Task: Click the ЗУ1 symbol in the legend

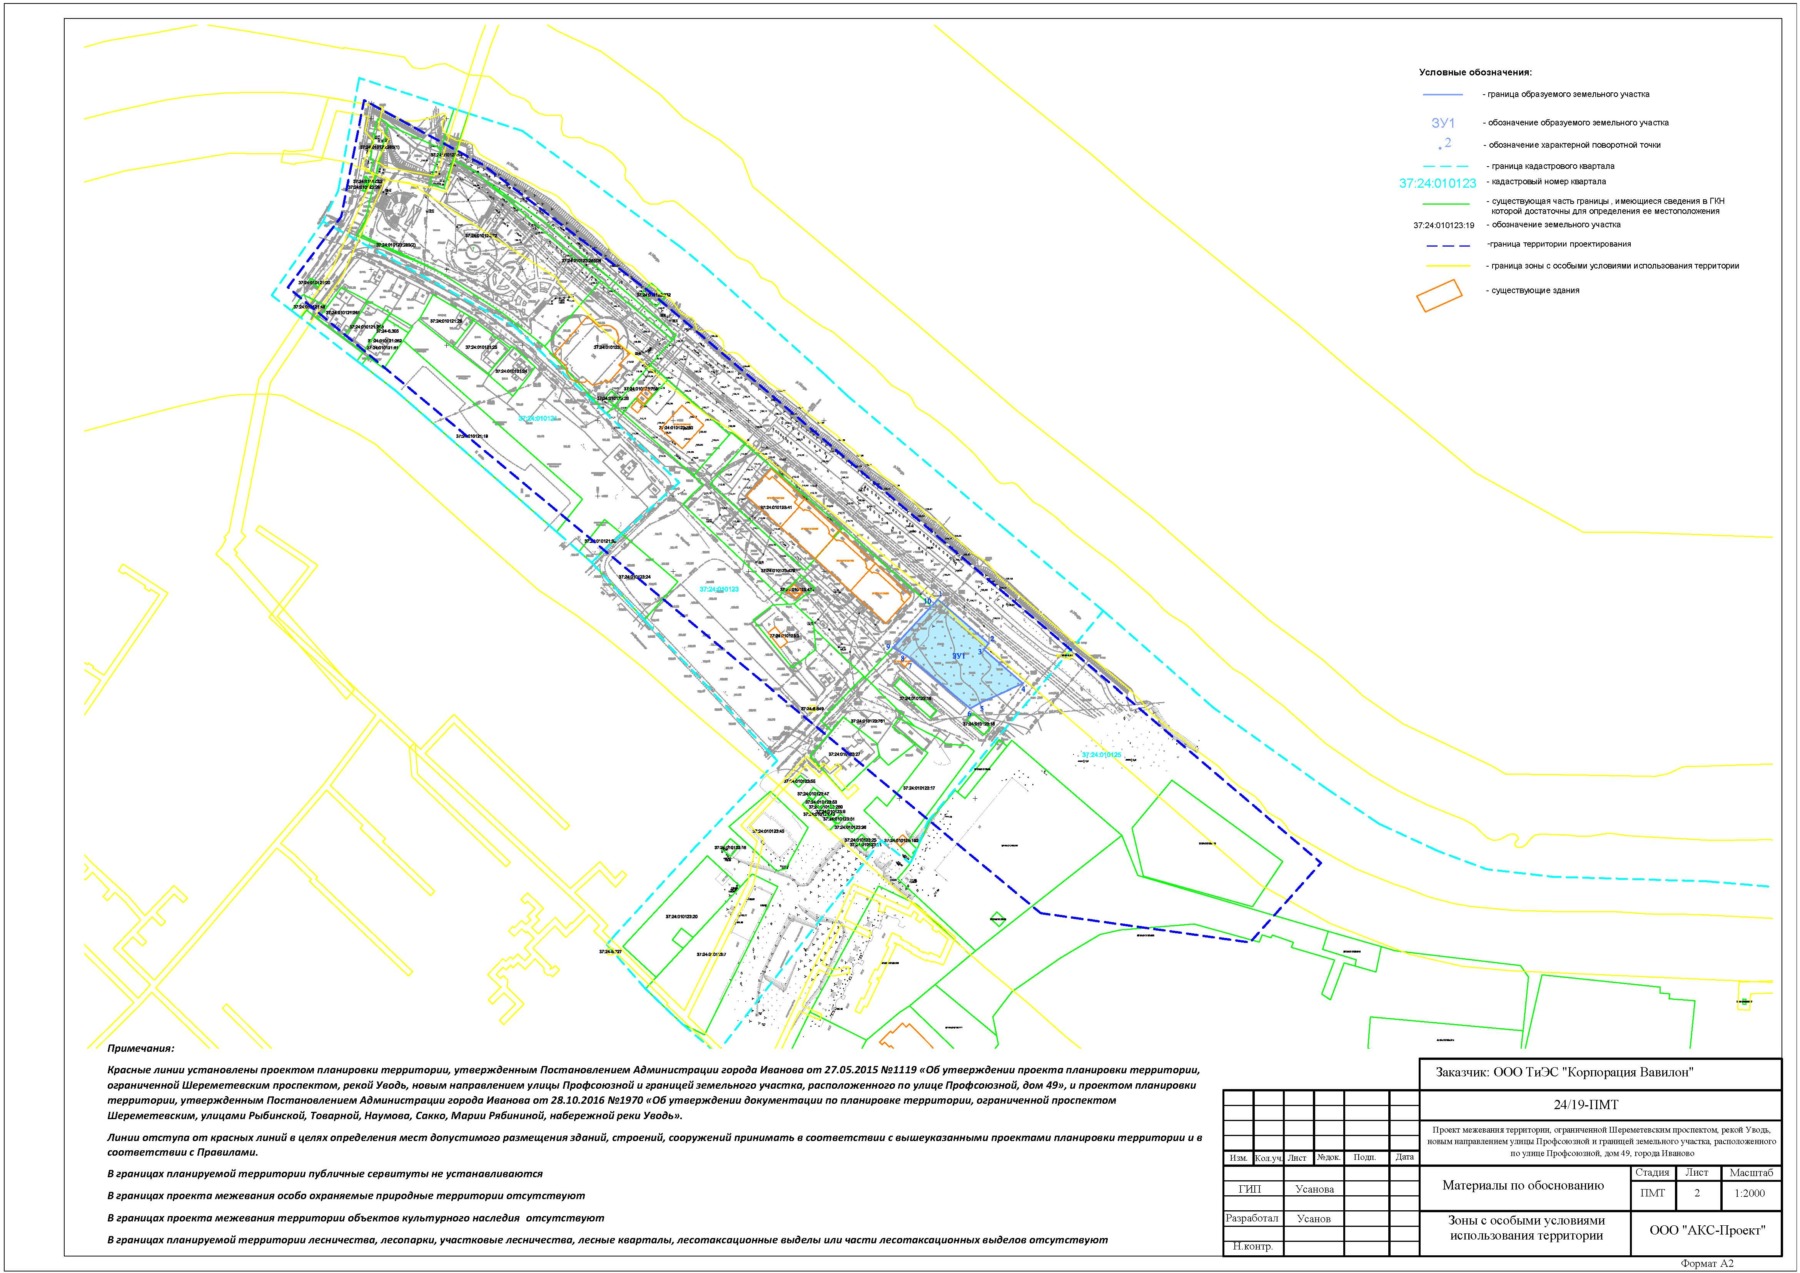Action: tap(1442, 123)
